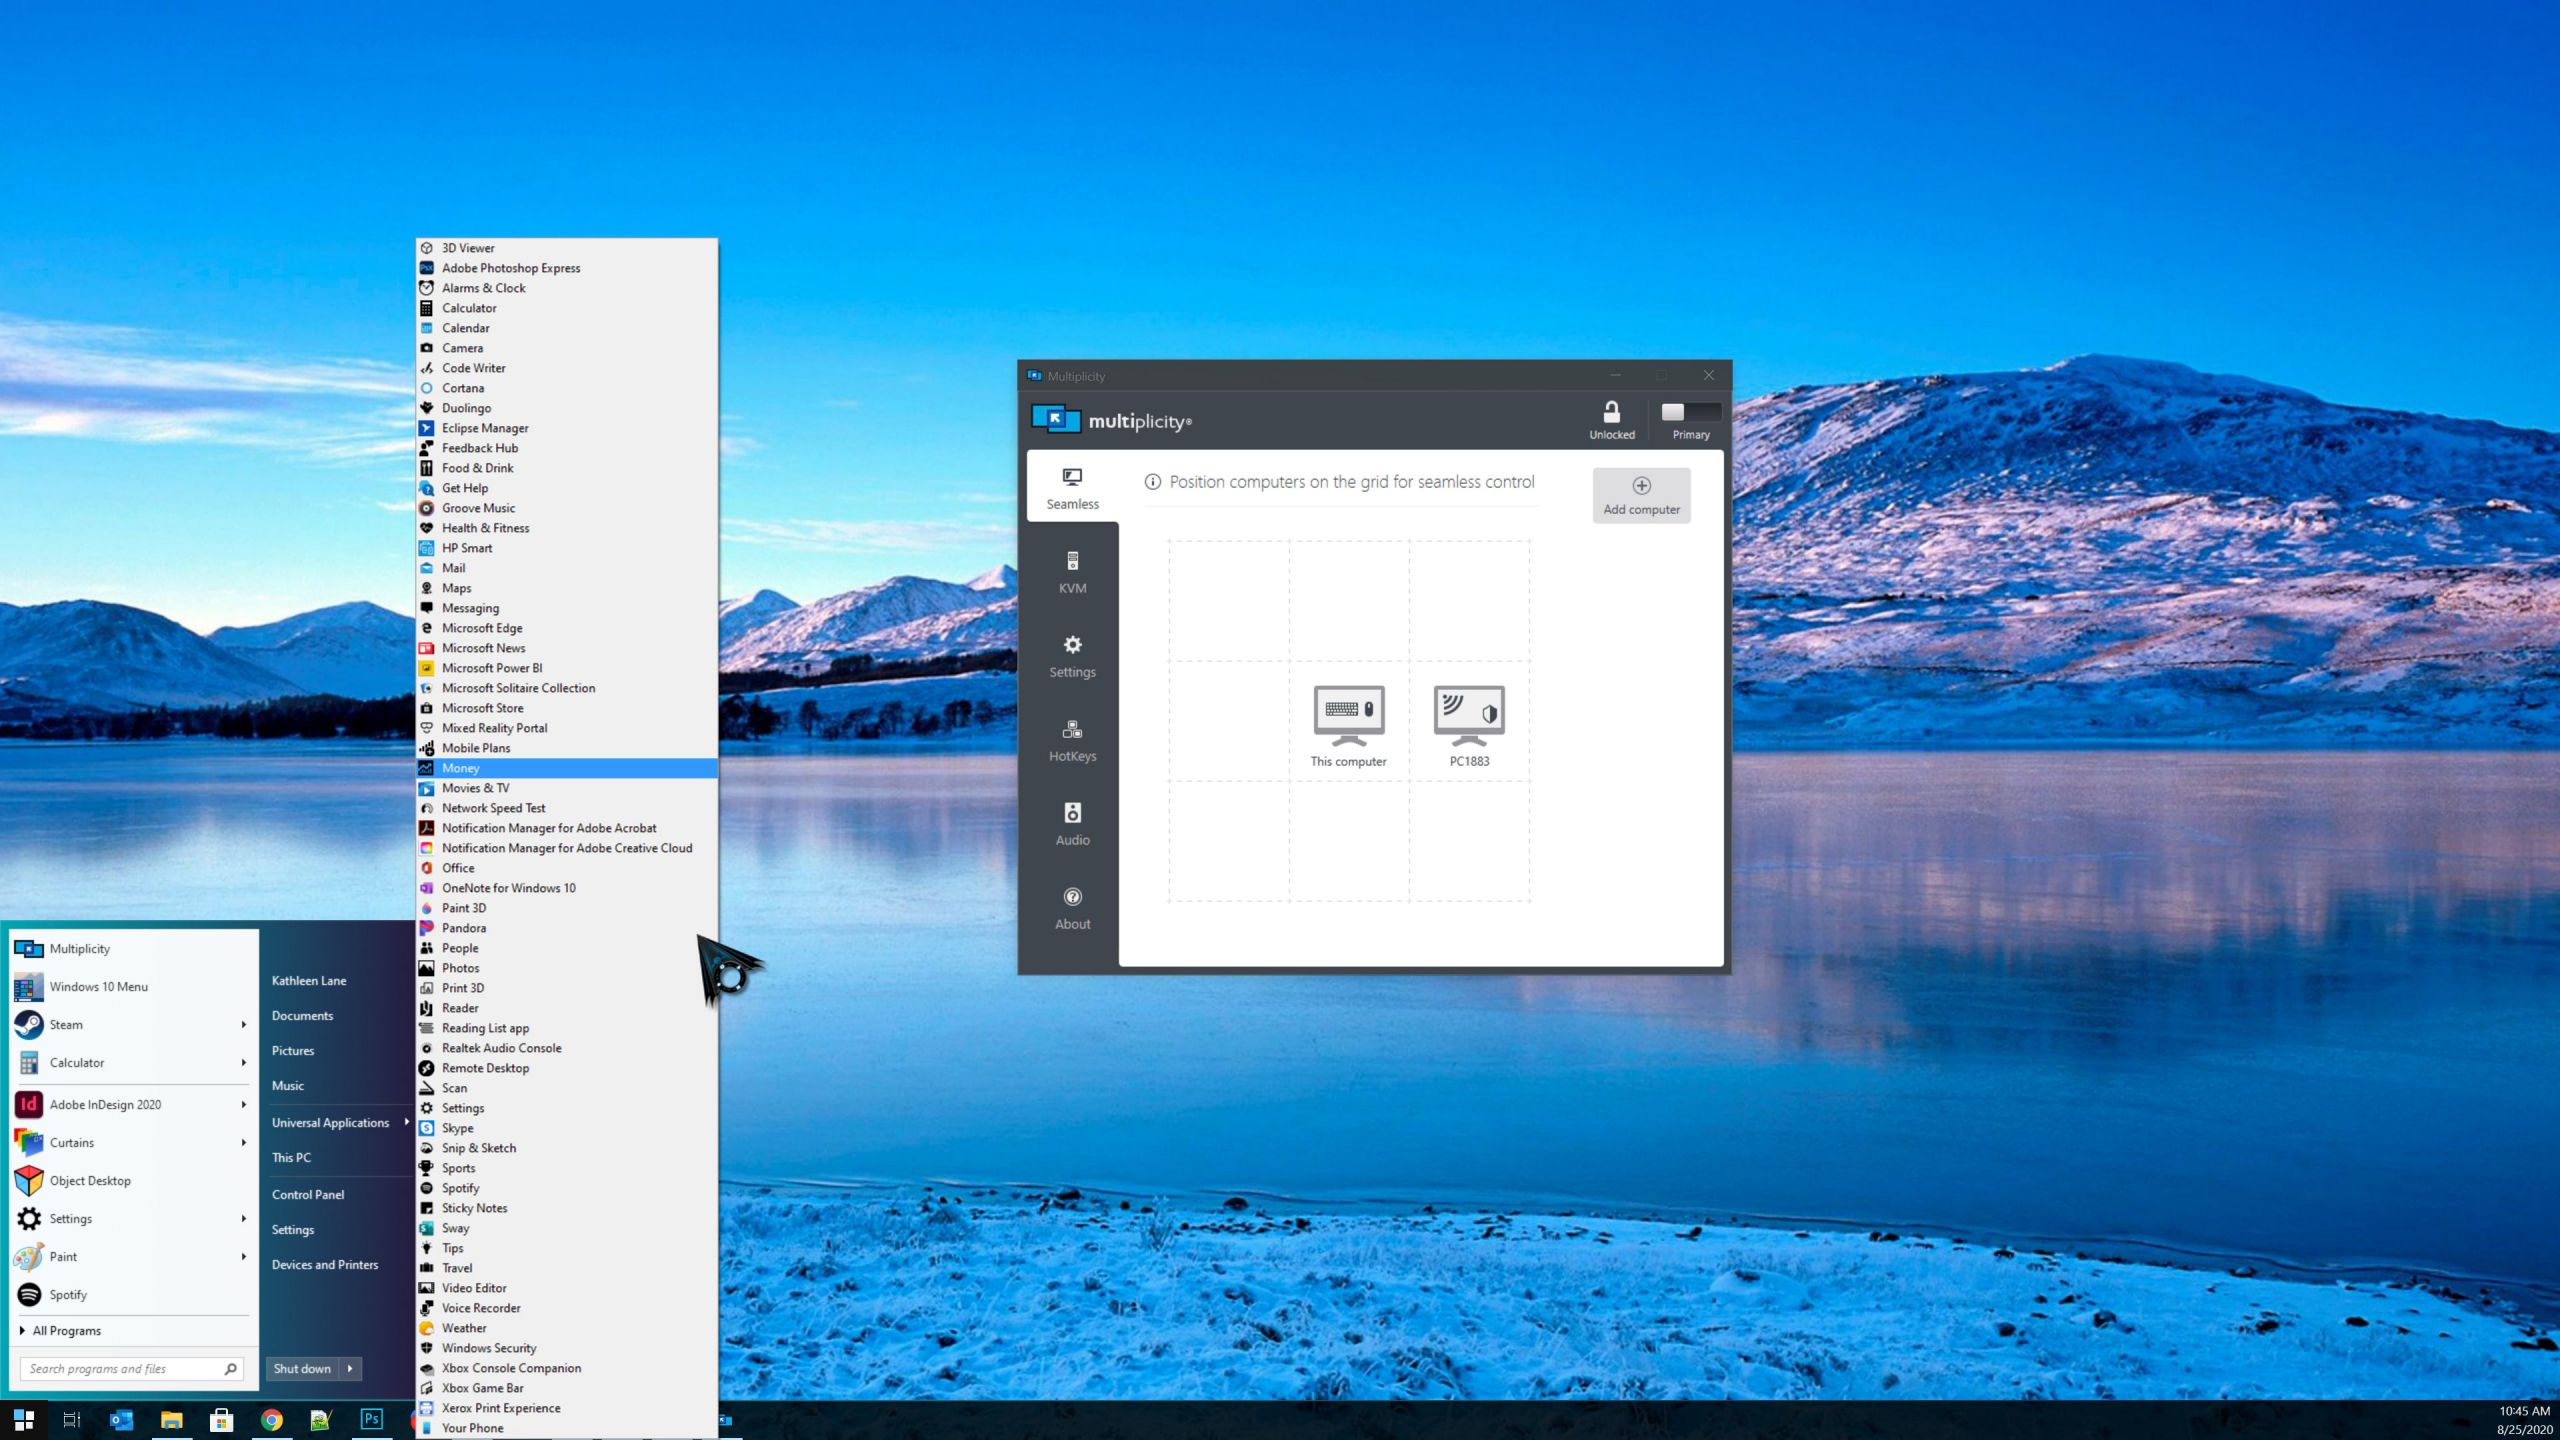Open the About section
This screenshot has height=1440, width=2560.
pyautogui.click(x=1072, y=908)
